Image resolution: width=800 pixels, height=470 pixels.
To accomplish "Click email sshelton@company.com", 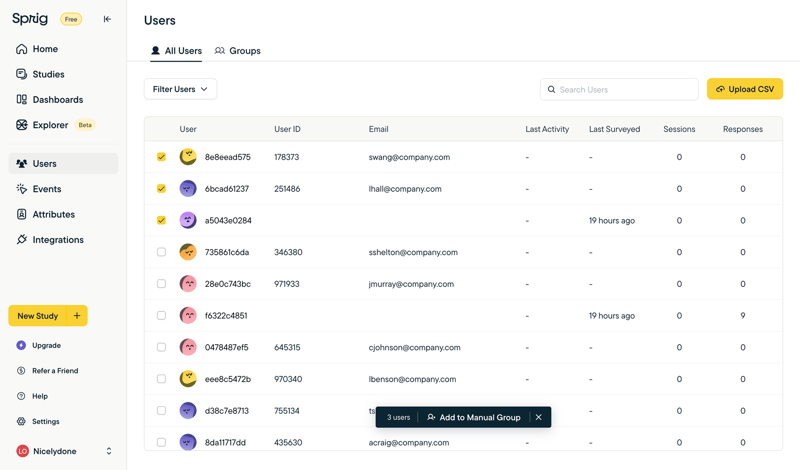I will 413,252.
